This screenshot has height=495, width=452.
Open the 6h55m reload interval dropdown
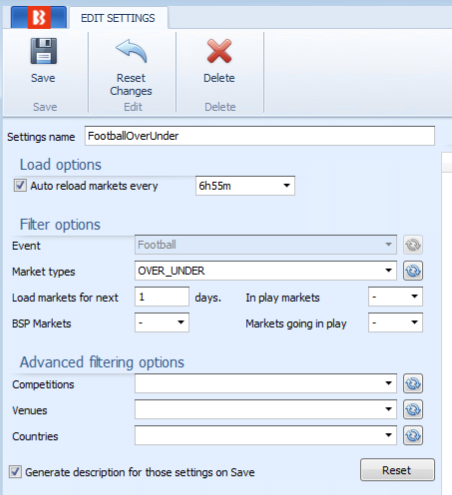(x=245, y=186)
